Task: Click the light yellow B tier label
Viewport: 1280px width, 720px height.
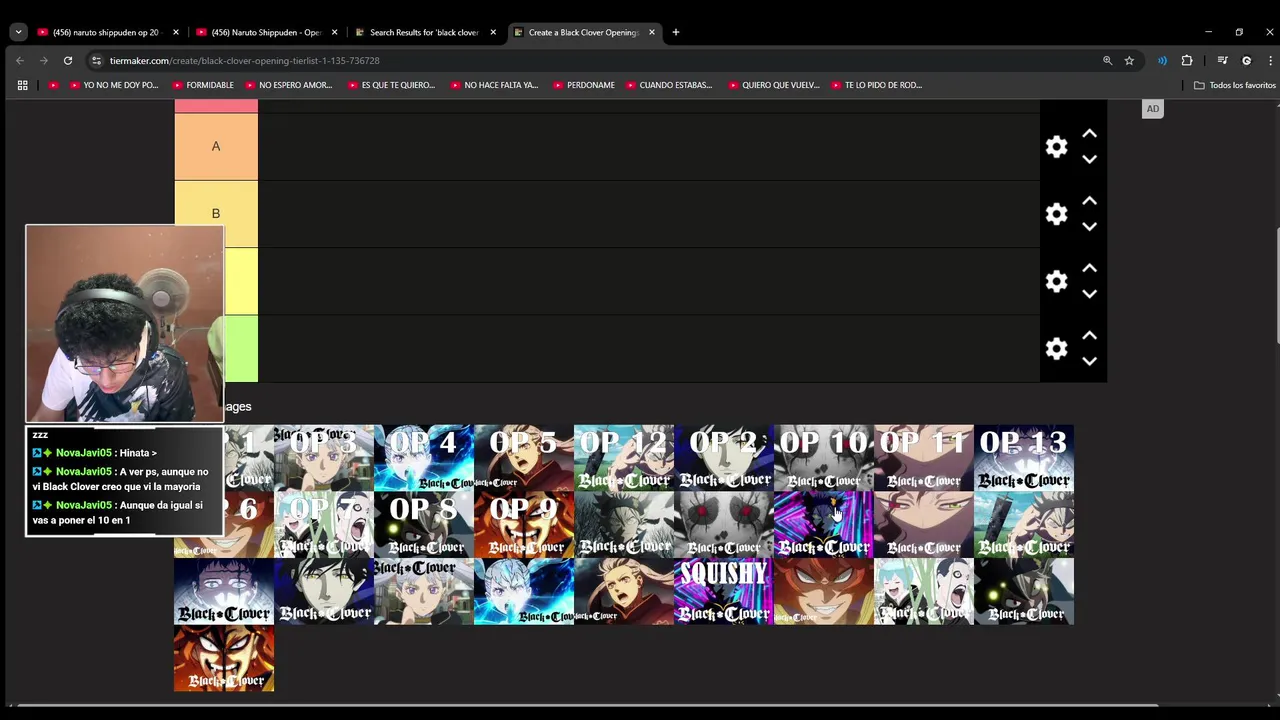Action: [216, 213]
